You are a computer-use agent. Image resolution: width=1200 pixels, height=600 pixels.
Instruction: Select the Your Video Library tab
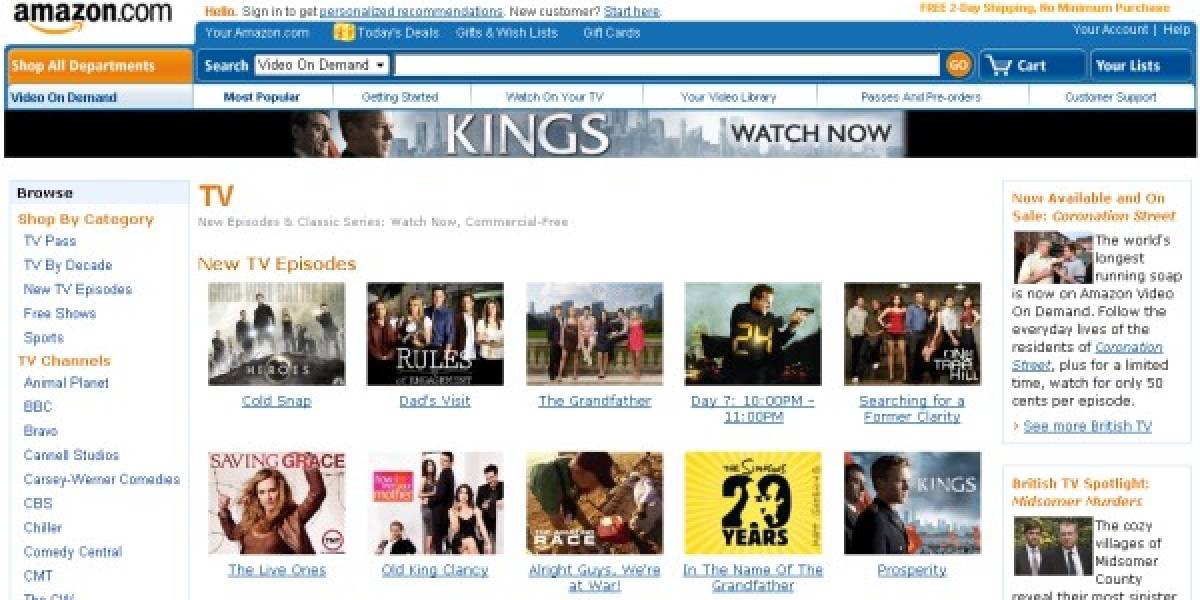click(728, 97)
